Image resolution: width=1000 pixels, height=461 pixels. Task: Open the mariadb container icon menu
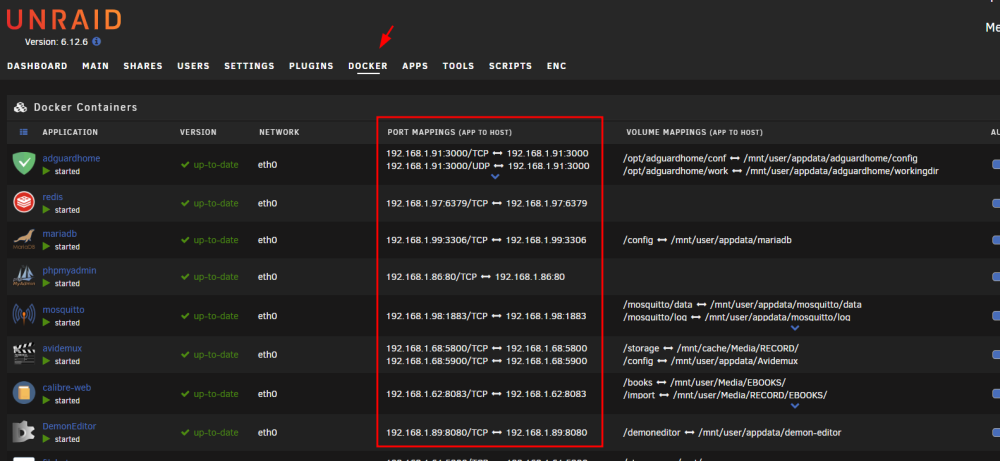[x=24, y=240]
